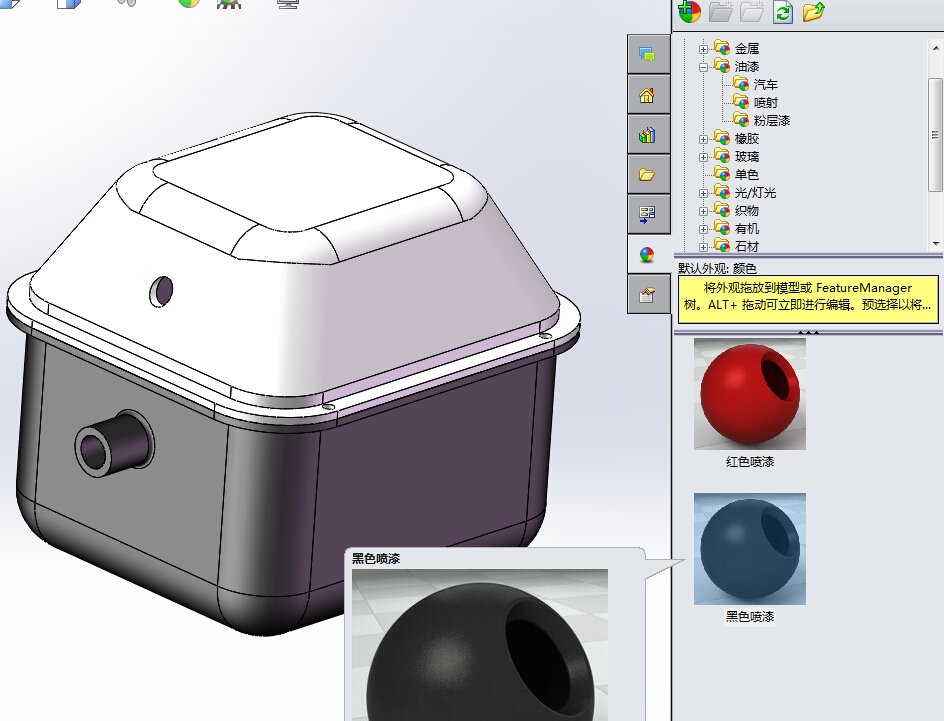This screenshot has width=944, height=721.
Task: Click the 黑色喷漆 sphere thumbnail in the panel
Action: (750, 549)
